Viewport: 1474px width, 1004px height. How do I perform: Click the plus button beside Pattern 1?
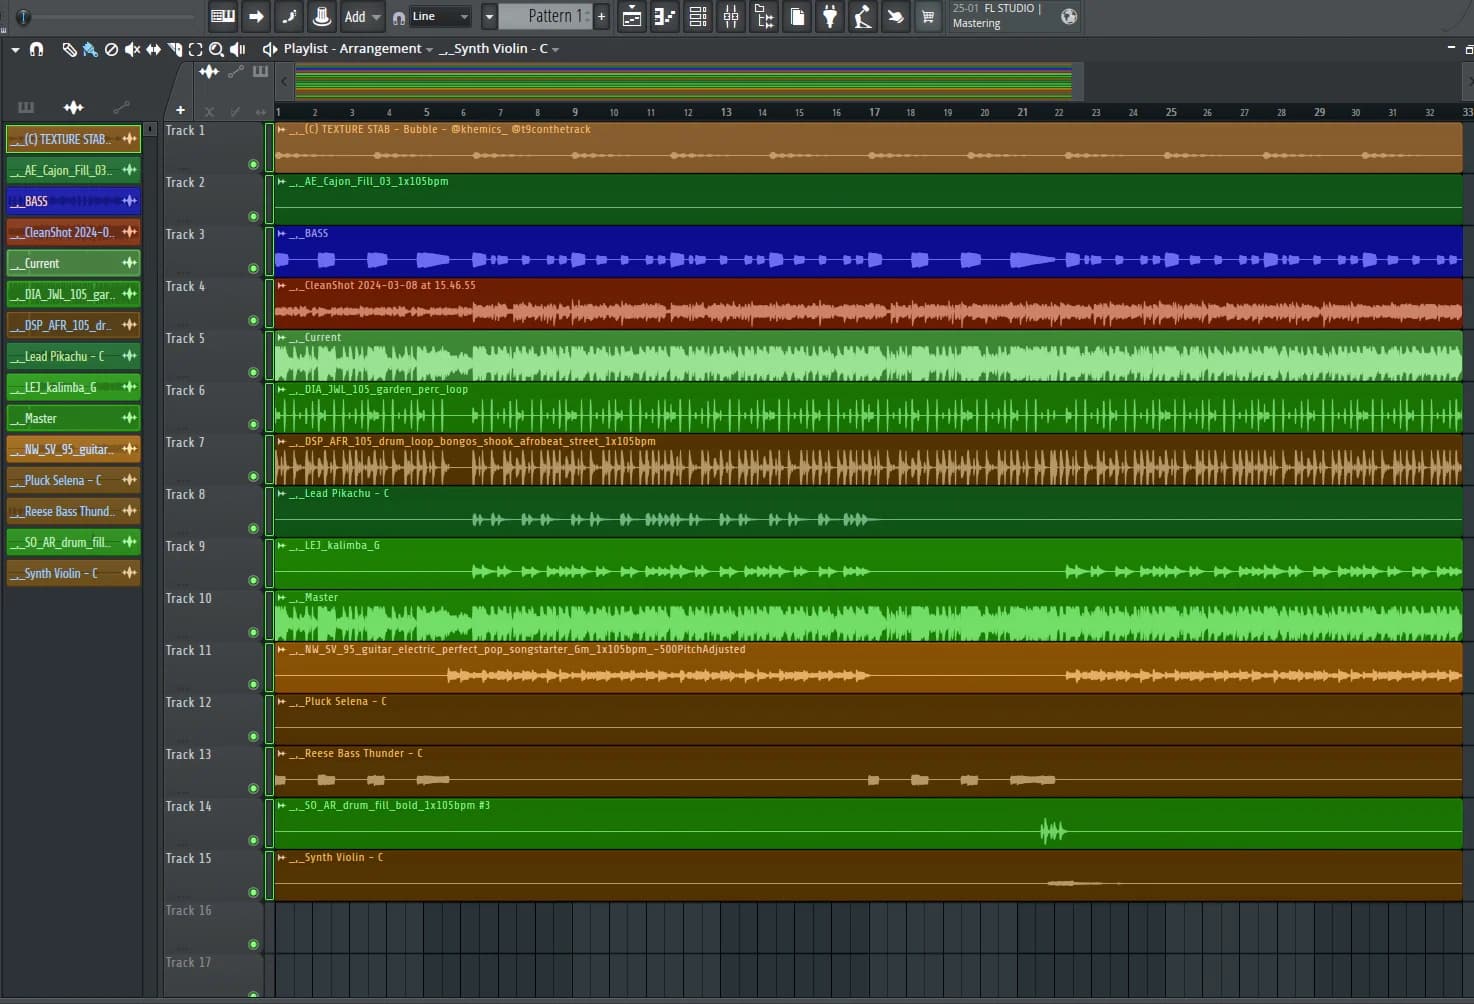599,16
